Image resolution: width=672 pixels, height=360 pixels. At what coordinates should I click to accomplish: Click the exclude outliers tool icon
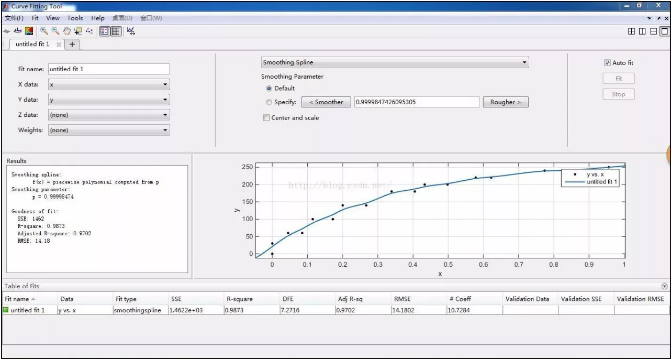click(x=89, y=31)
